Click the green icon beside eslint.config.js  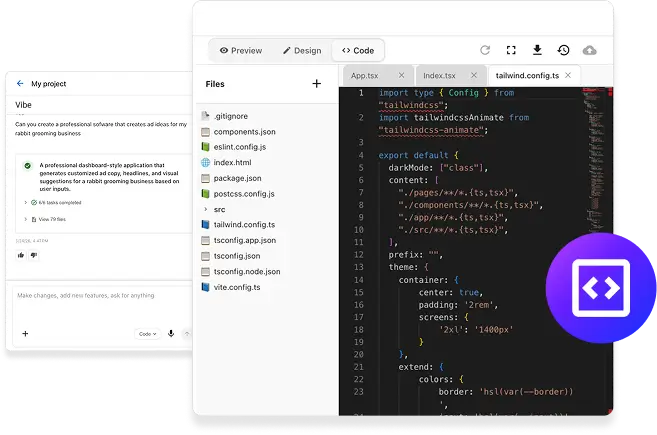(x=205, y=147)
